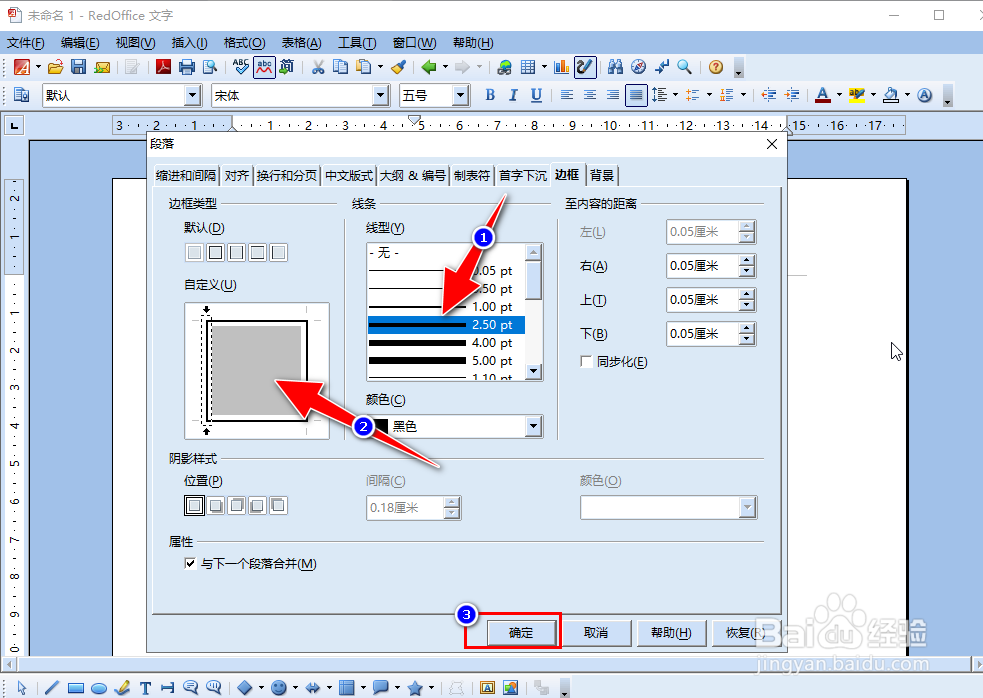
Task: Click the Help question mark icon
Action: (x=716, y=67)
